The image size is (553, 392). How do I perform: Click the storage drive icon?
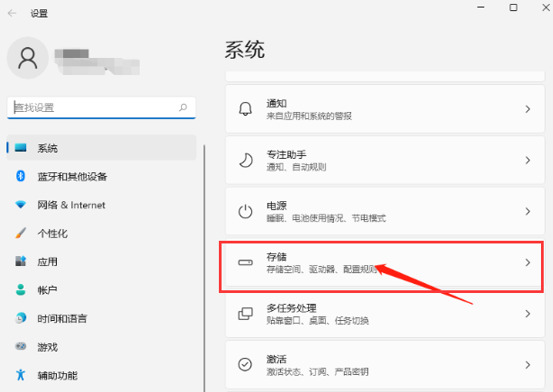tap(245, 262)
